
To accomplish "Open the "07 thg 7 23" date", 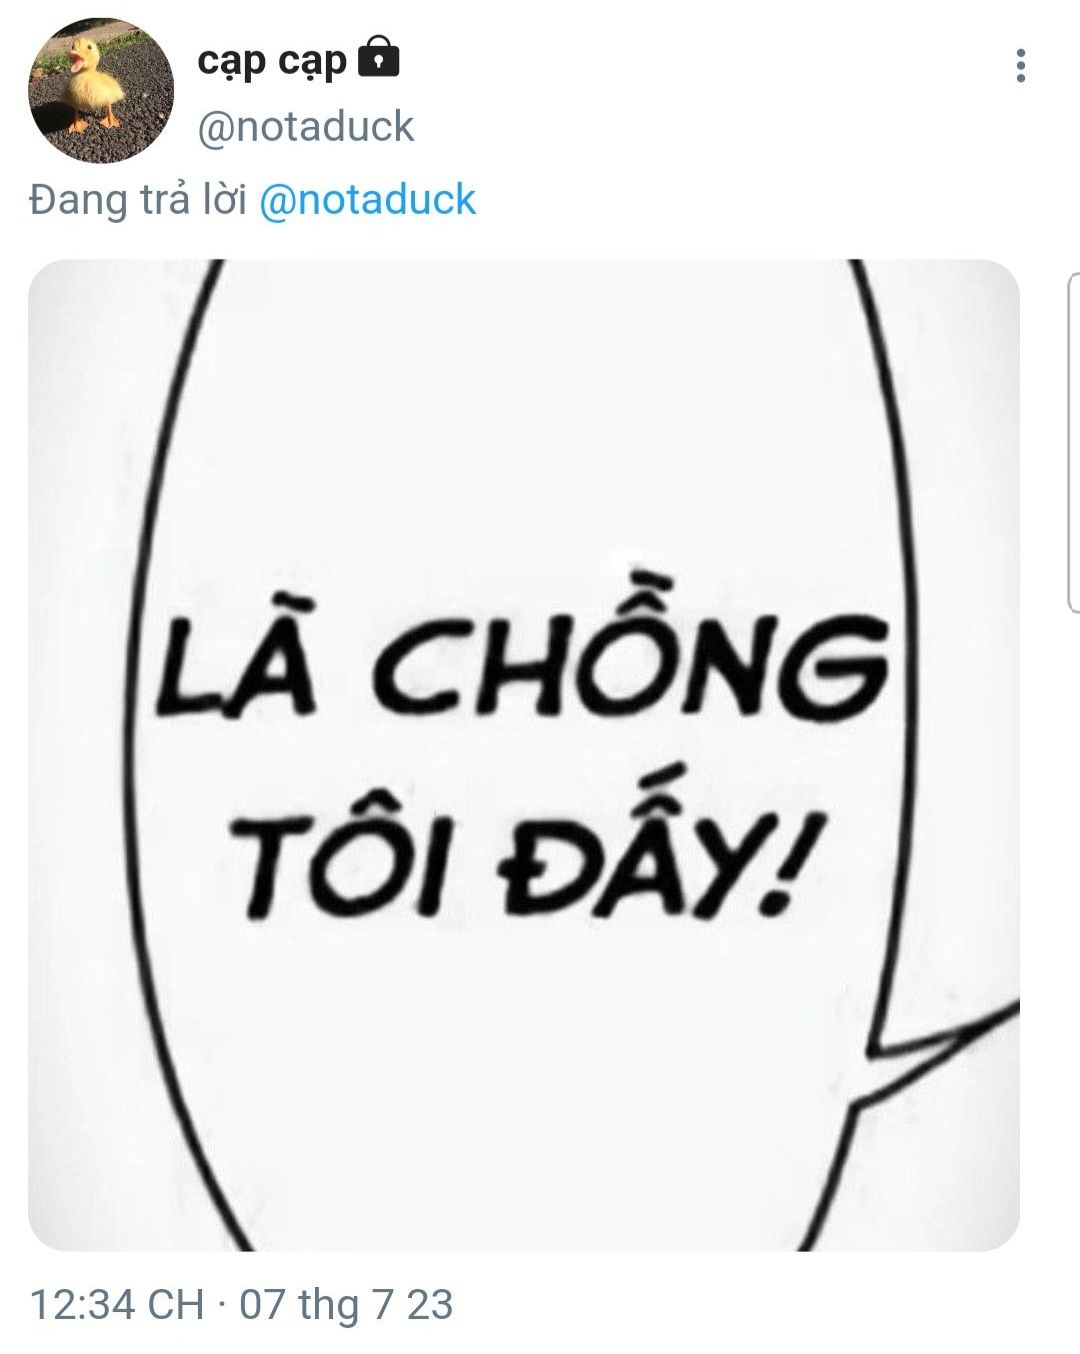I will point(346,1305).
